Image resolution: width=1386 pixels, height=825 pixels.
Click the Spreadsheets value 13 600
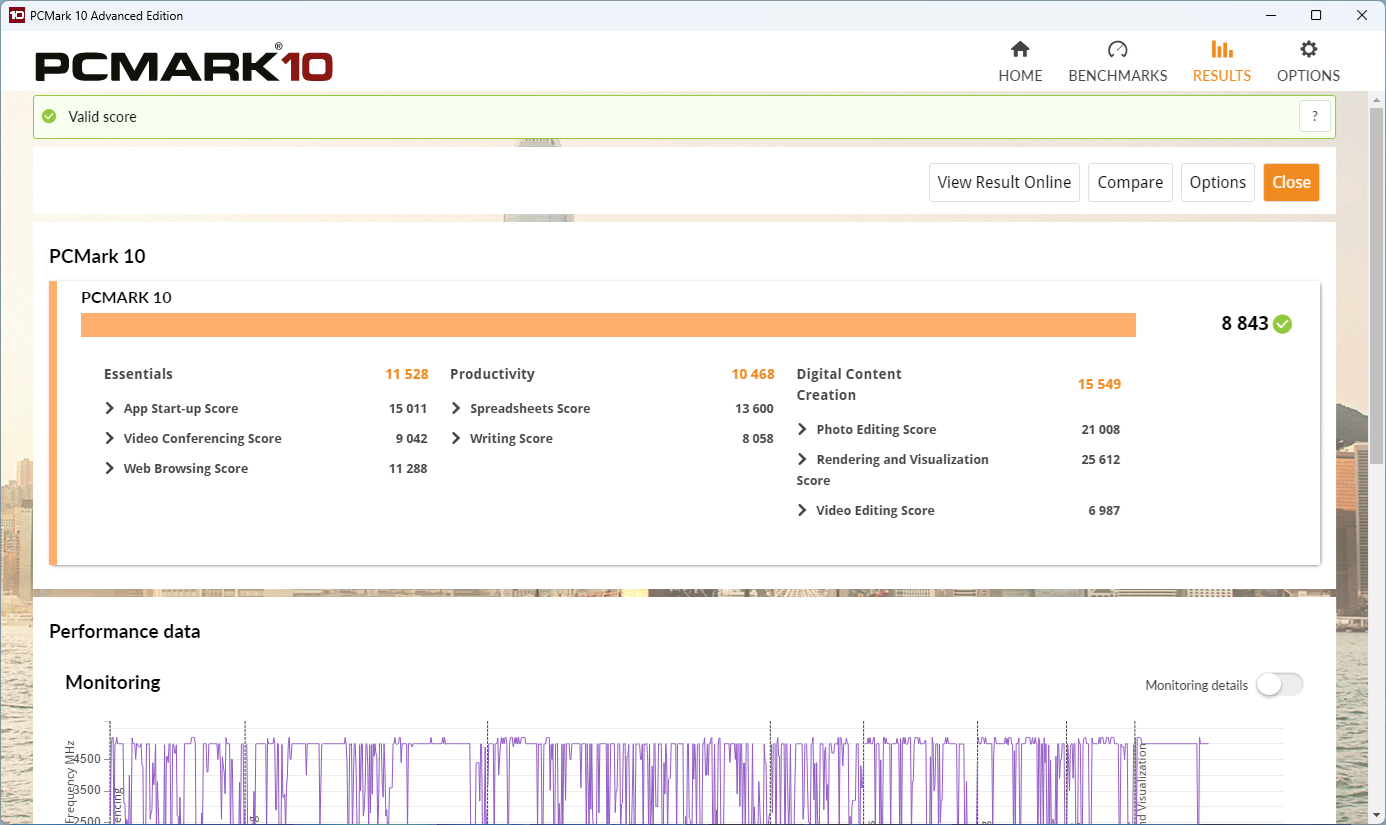754,408
